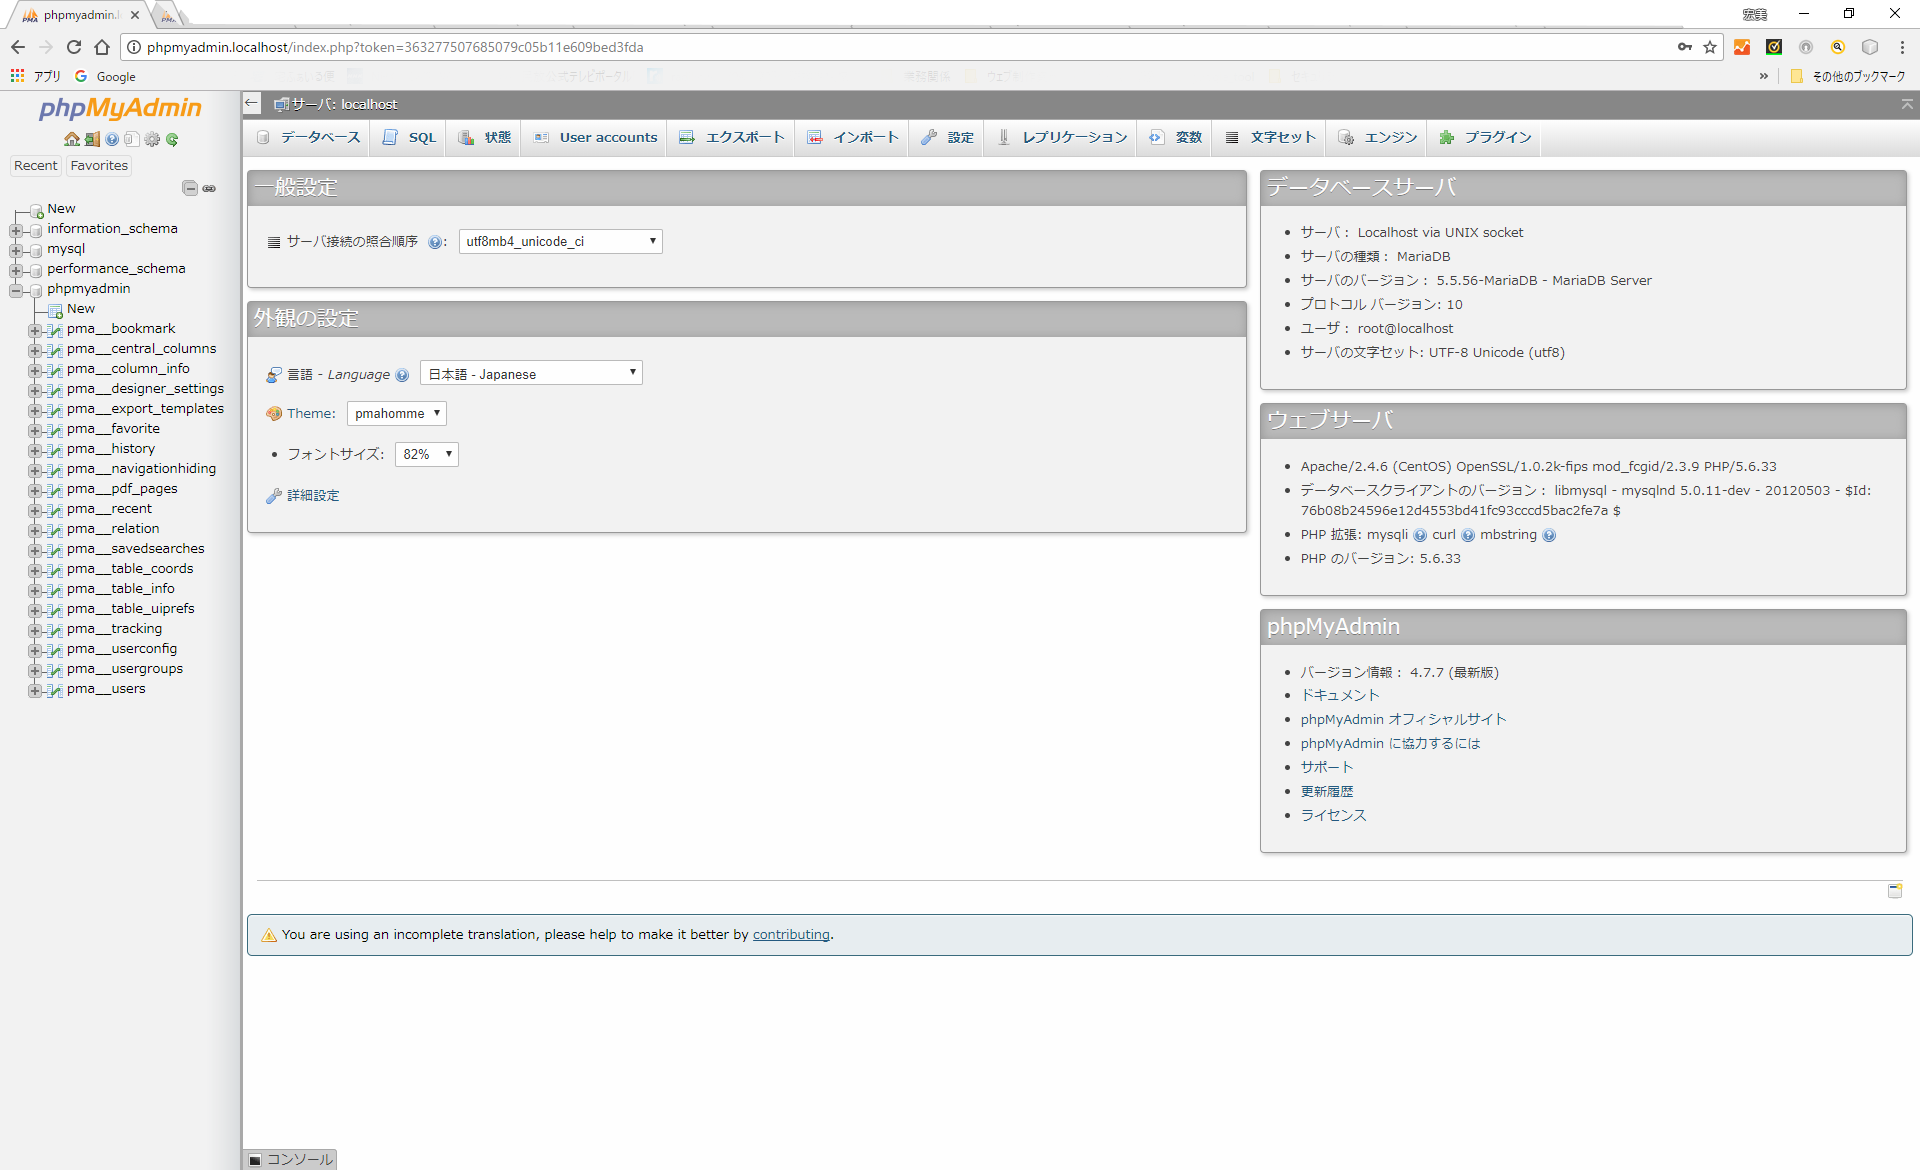
Task: Click the contributing link in notice
Action: pos(791,935)
